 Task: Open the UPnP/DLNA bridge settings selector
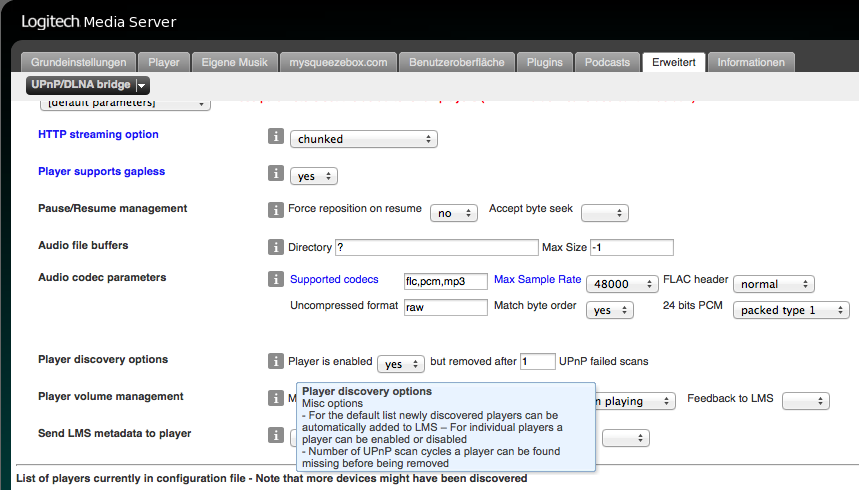88,86
